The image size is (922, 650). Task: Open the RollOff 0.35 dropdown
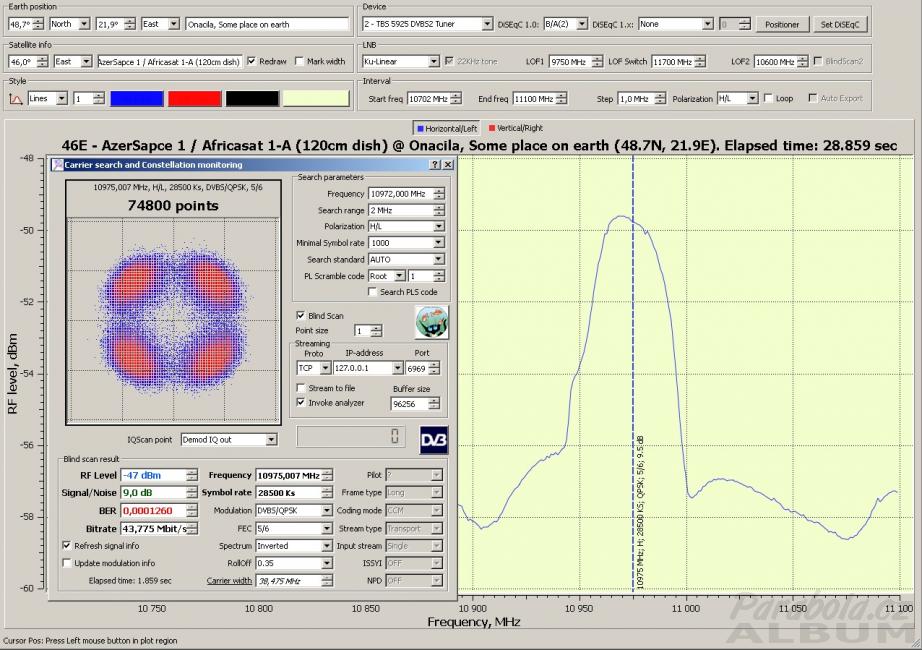(326, 563)
